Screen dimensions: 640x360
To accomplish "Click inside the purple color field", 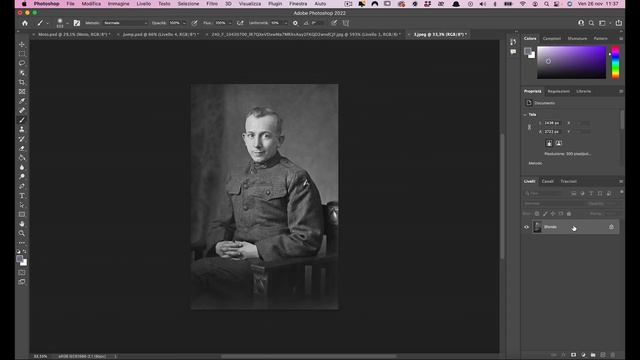I will (x=571, y=62).
